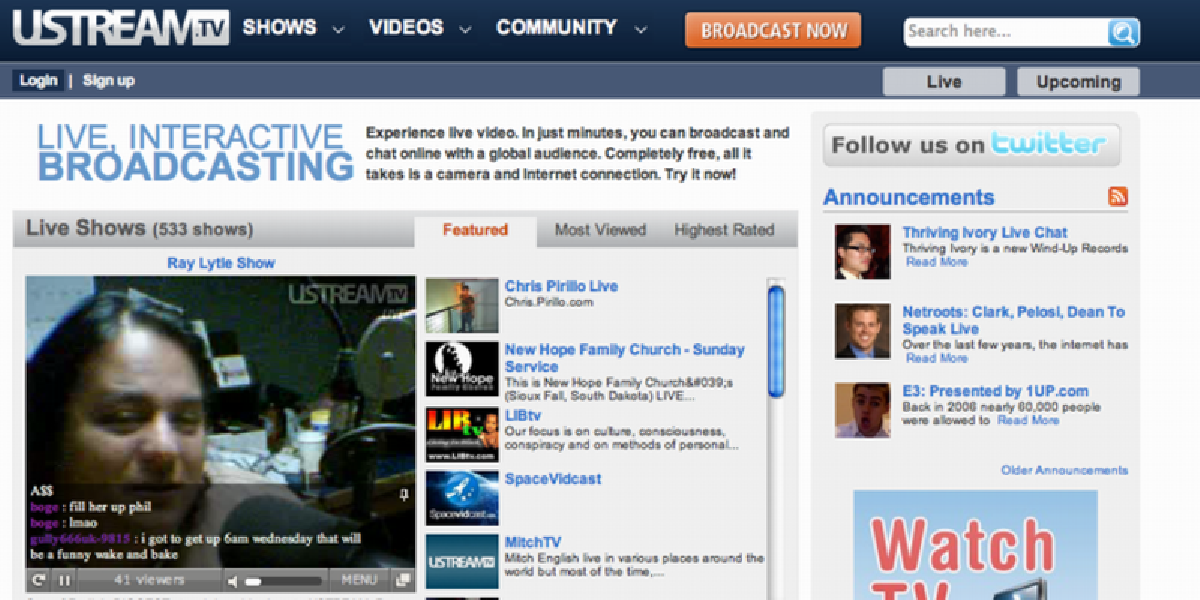Image resolution: width=1200 pixels, height=600 pixels.
Task: Open the player MENU button
Action: pyautogui.click(x=359, y=580)
